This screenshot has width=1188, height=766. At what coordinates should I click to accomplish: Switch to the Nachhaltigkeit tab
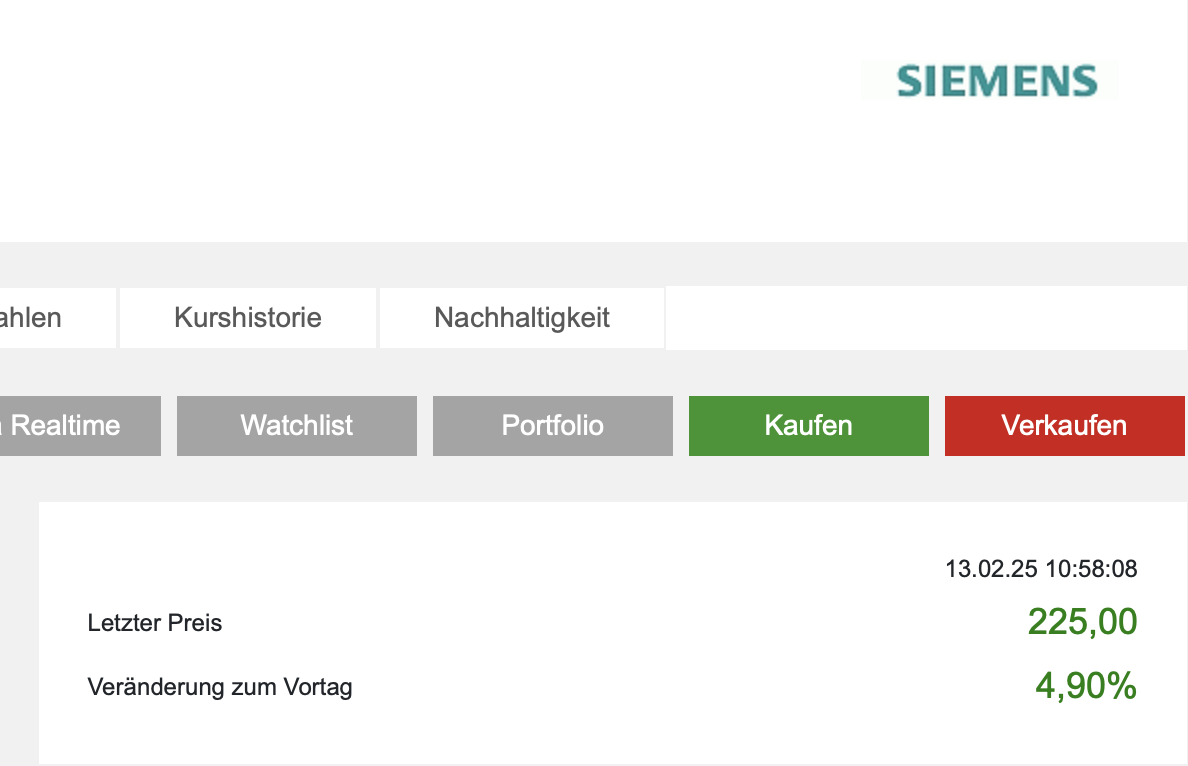coord(522,318)
